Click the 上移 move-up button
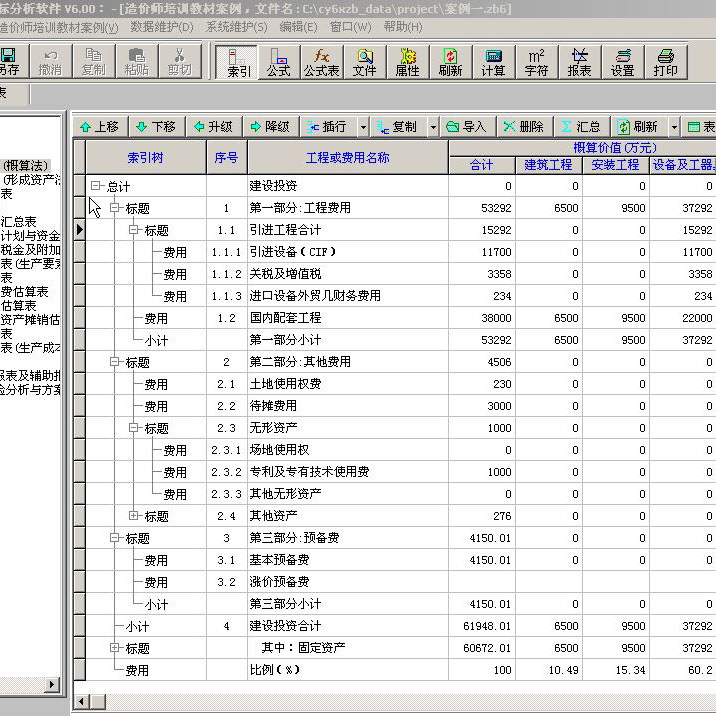The width and height of the screenshot is (716, 716). click(x=99, y=127)
